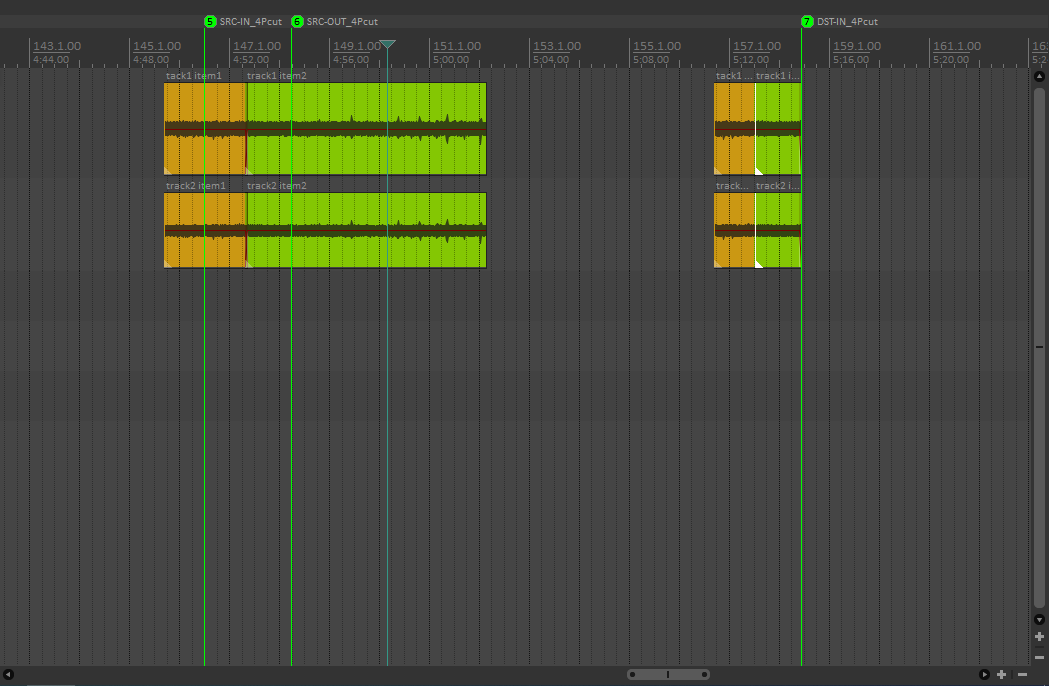Select marker 7 DST-IN_4Pcut
The image size is (1049, 686).
[807, 21]
